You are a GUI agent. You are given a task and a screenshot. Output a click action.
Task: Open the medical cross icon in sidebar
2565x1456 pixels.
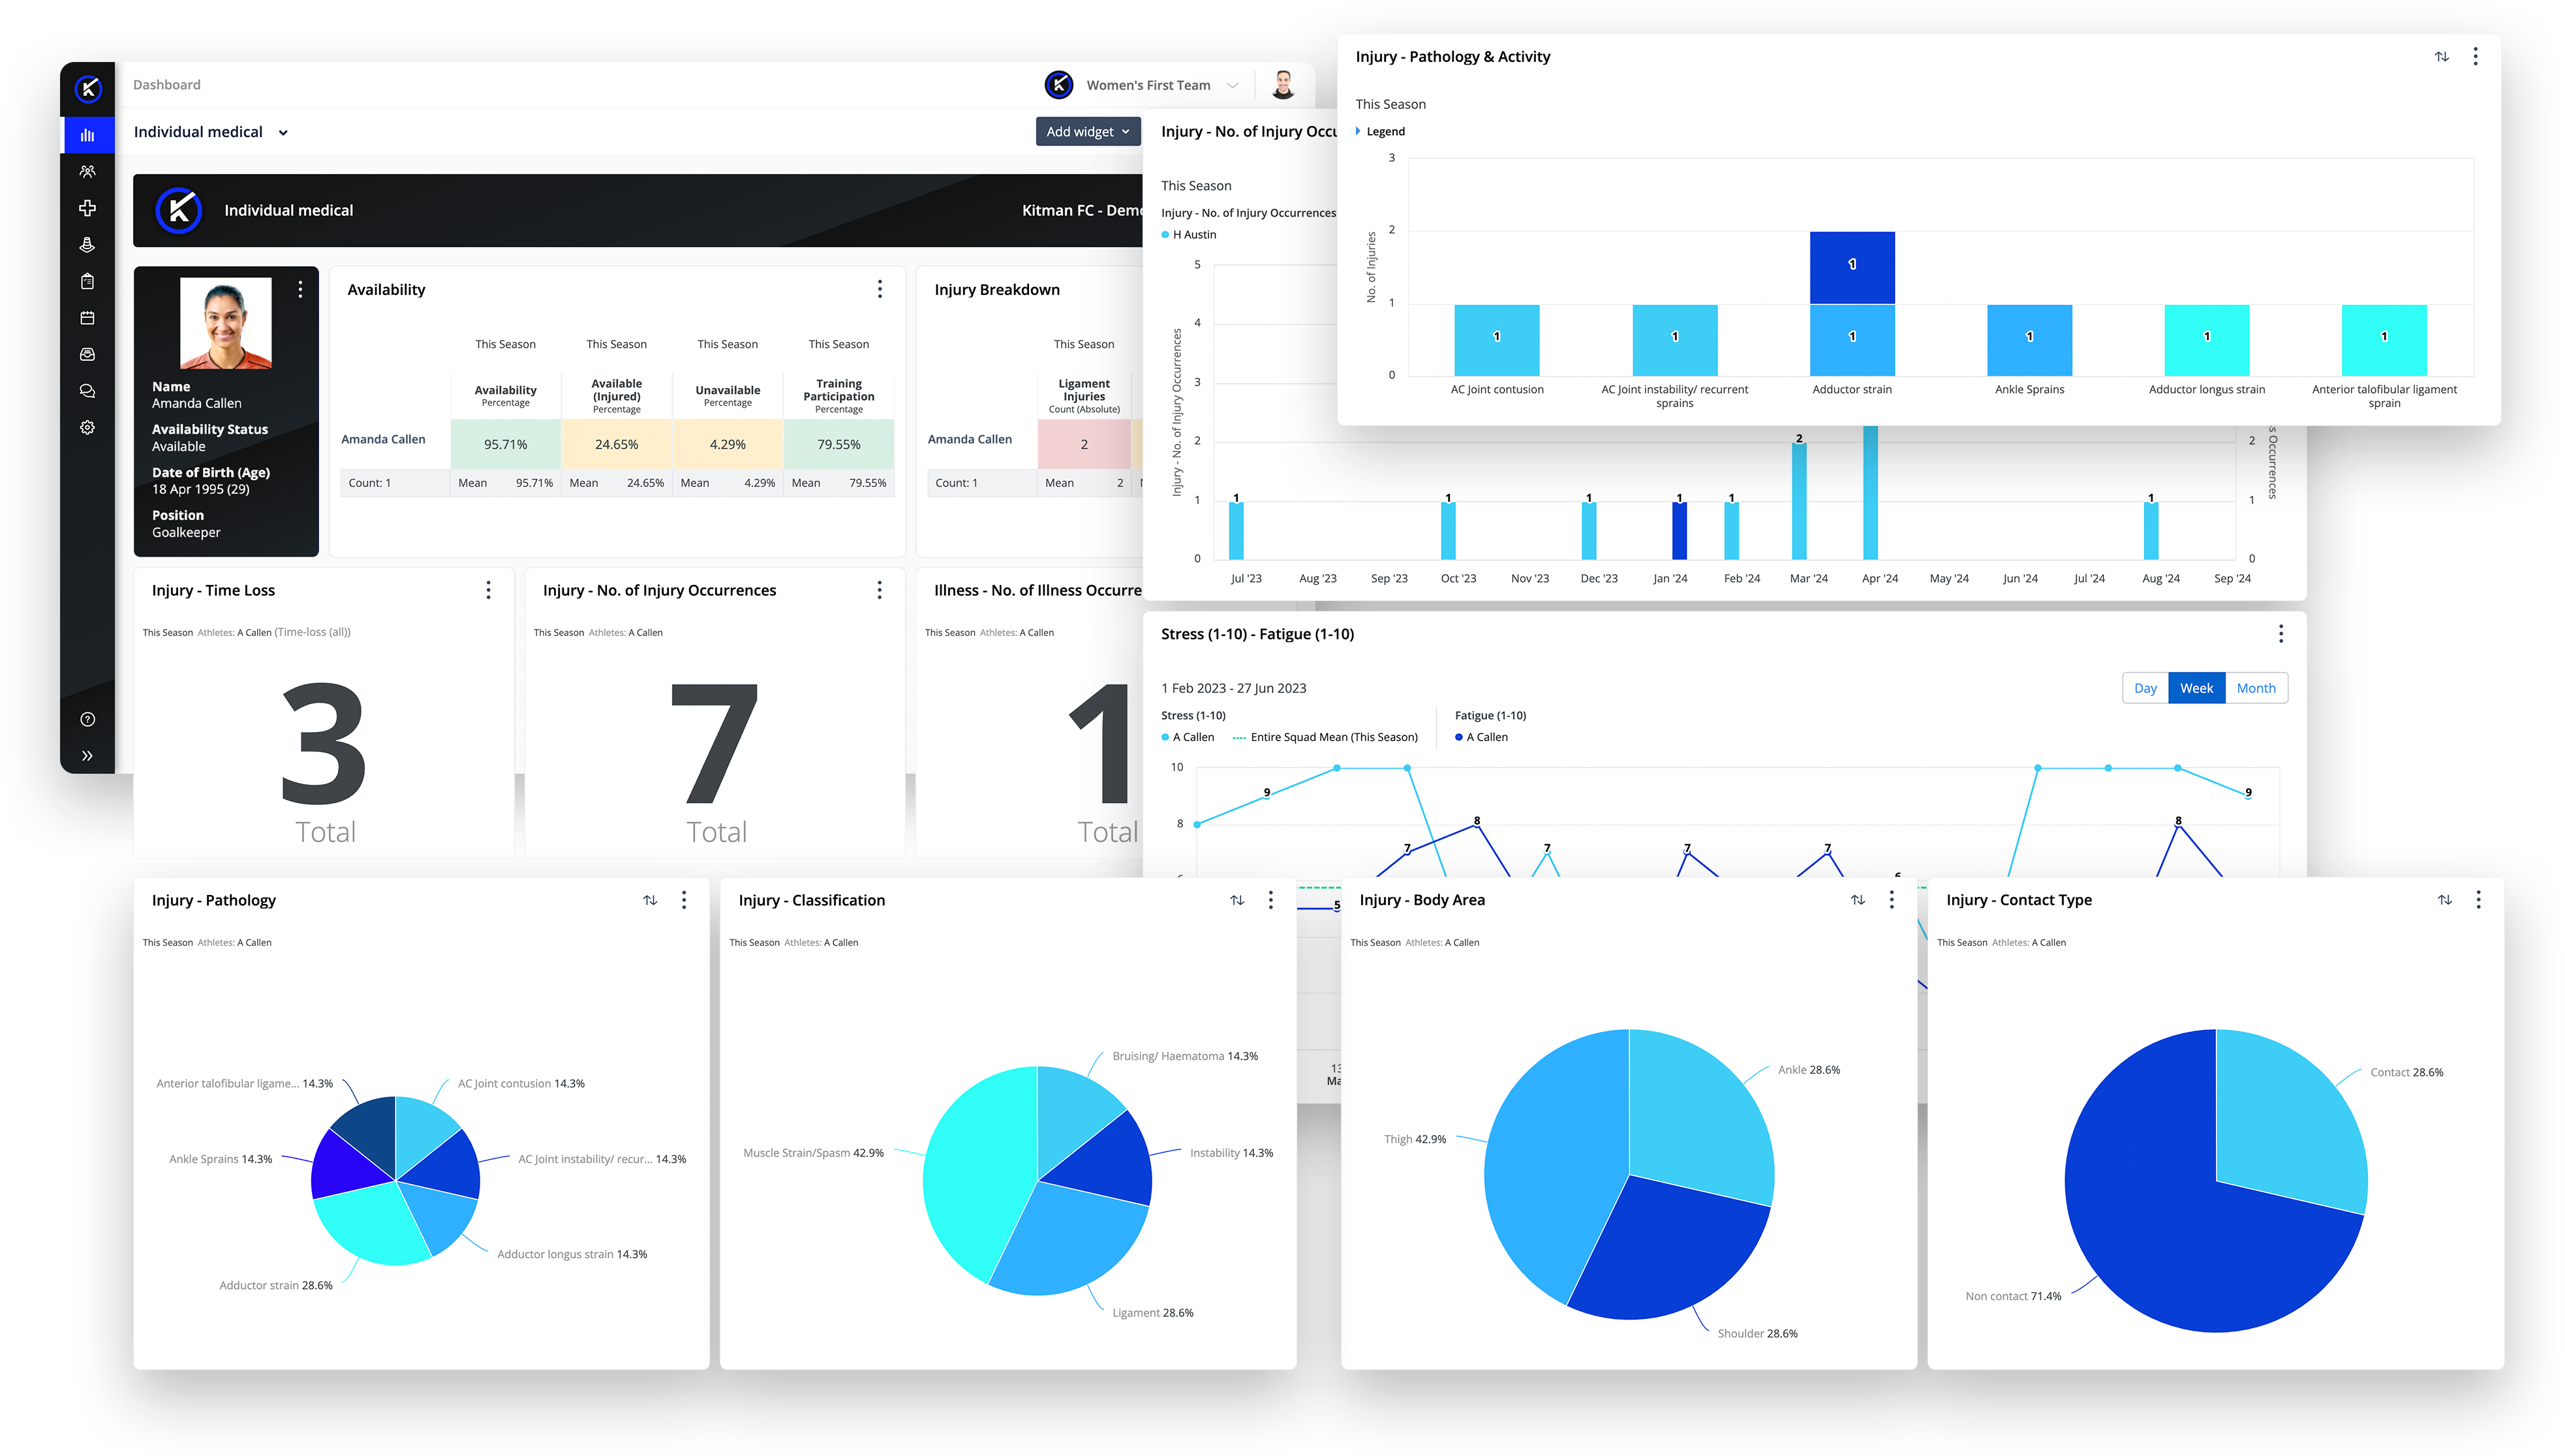click(x=87, y=208)
